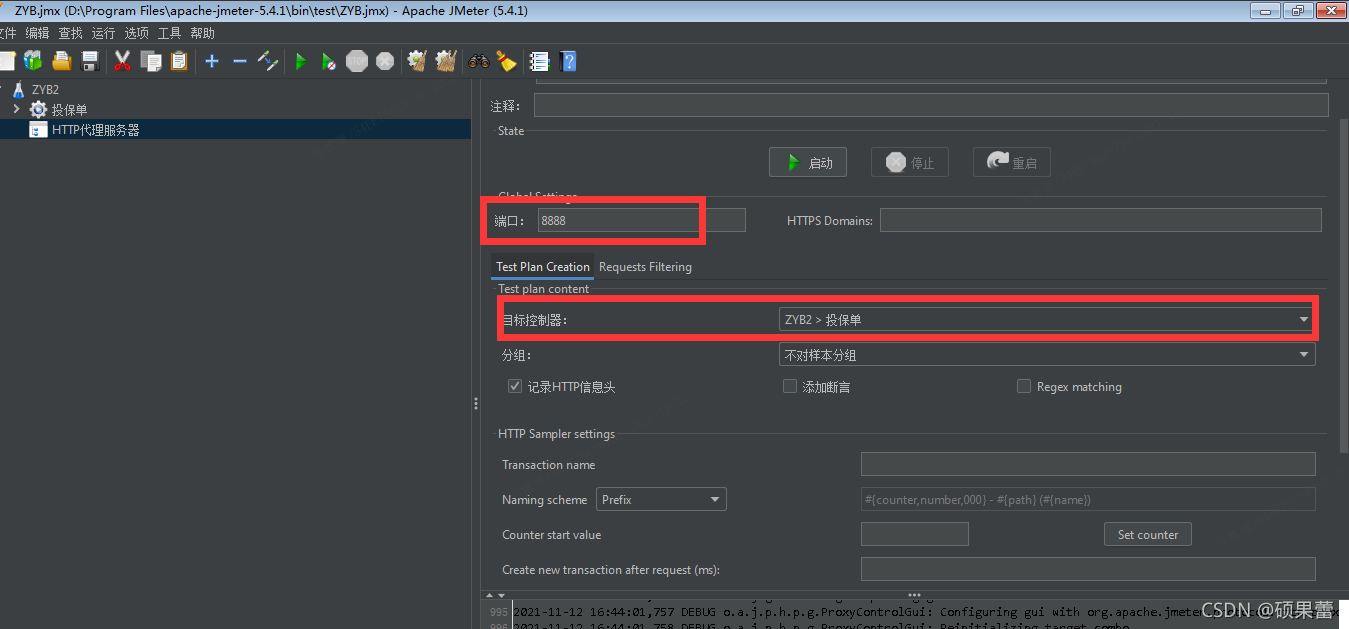Expand the 投保单 tree node arrow
The image size is (1349, 629).
(x=16, y=109)
